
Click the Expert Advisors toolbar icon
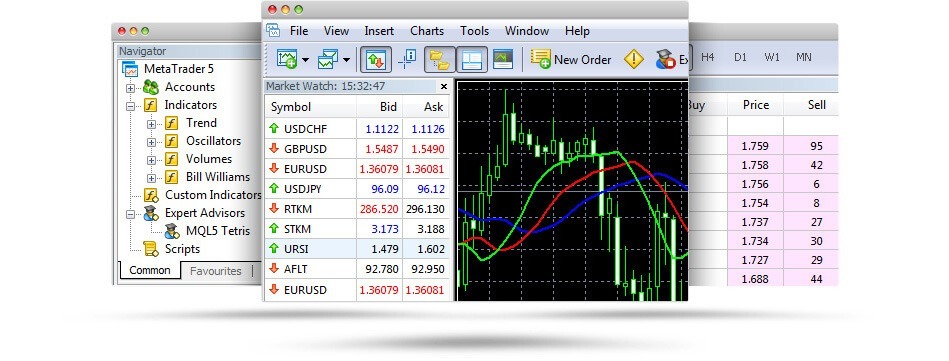tap(666, 59)
